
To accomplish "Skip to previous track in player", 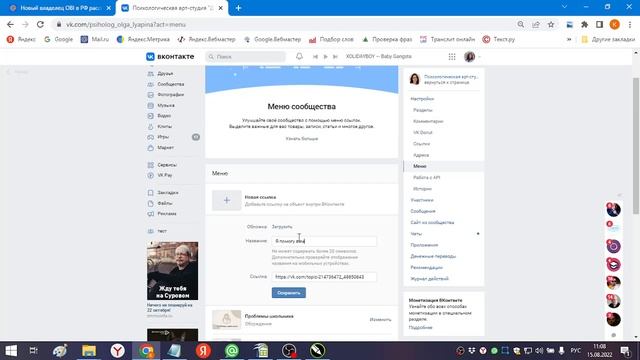I will click(x=315, y=57).
